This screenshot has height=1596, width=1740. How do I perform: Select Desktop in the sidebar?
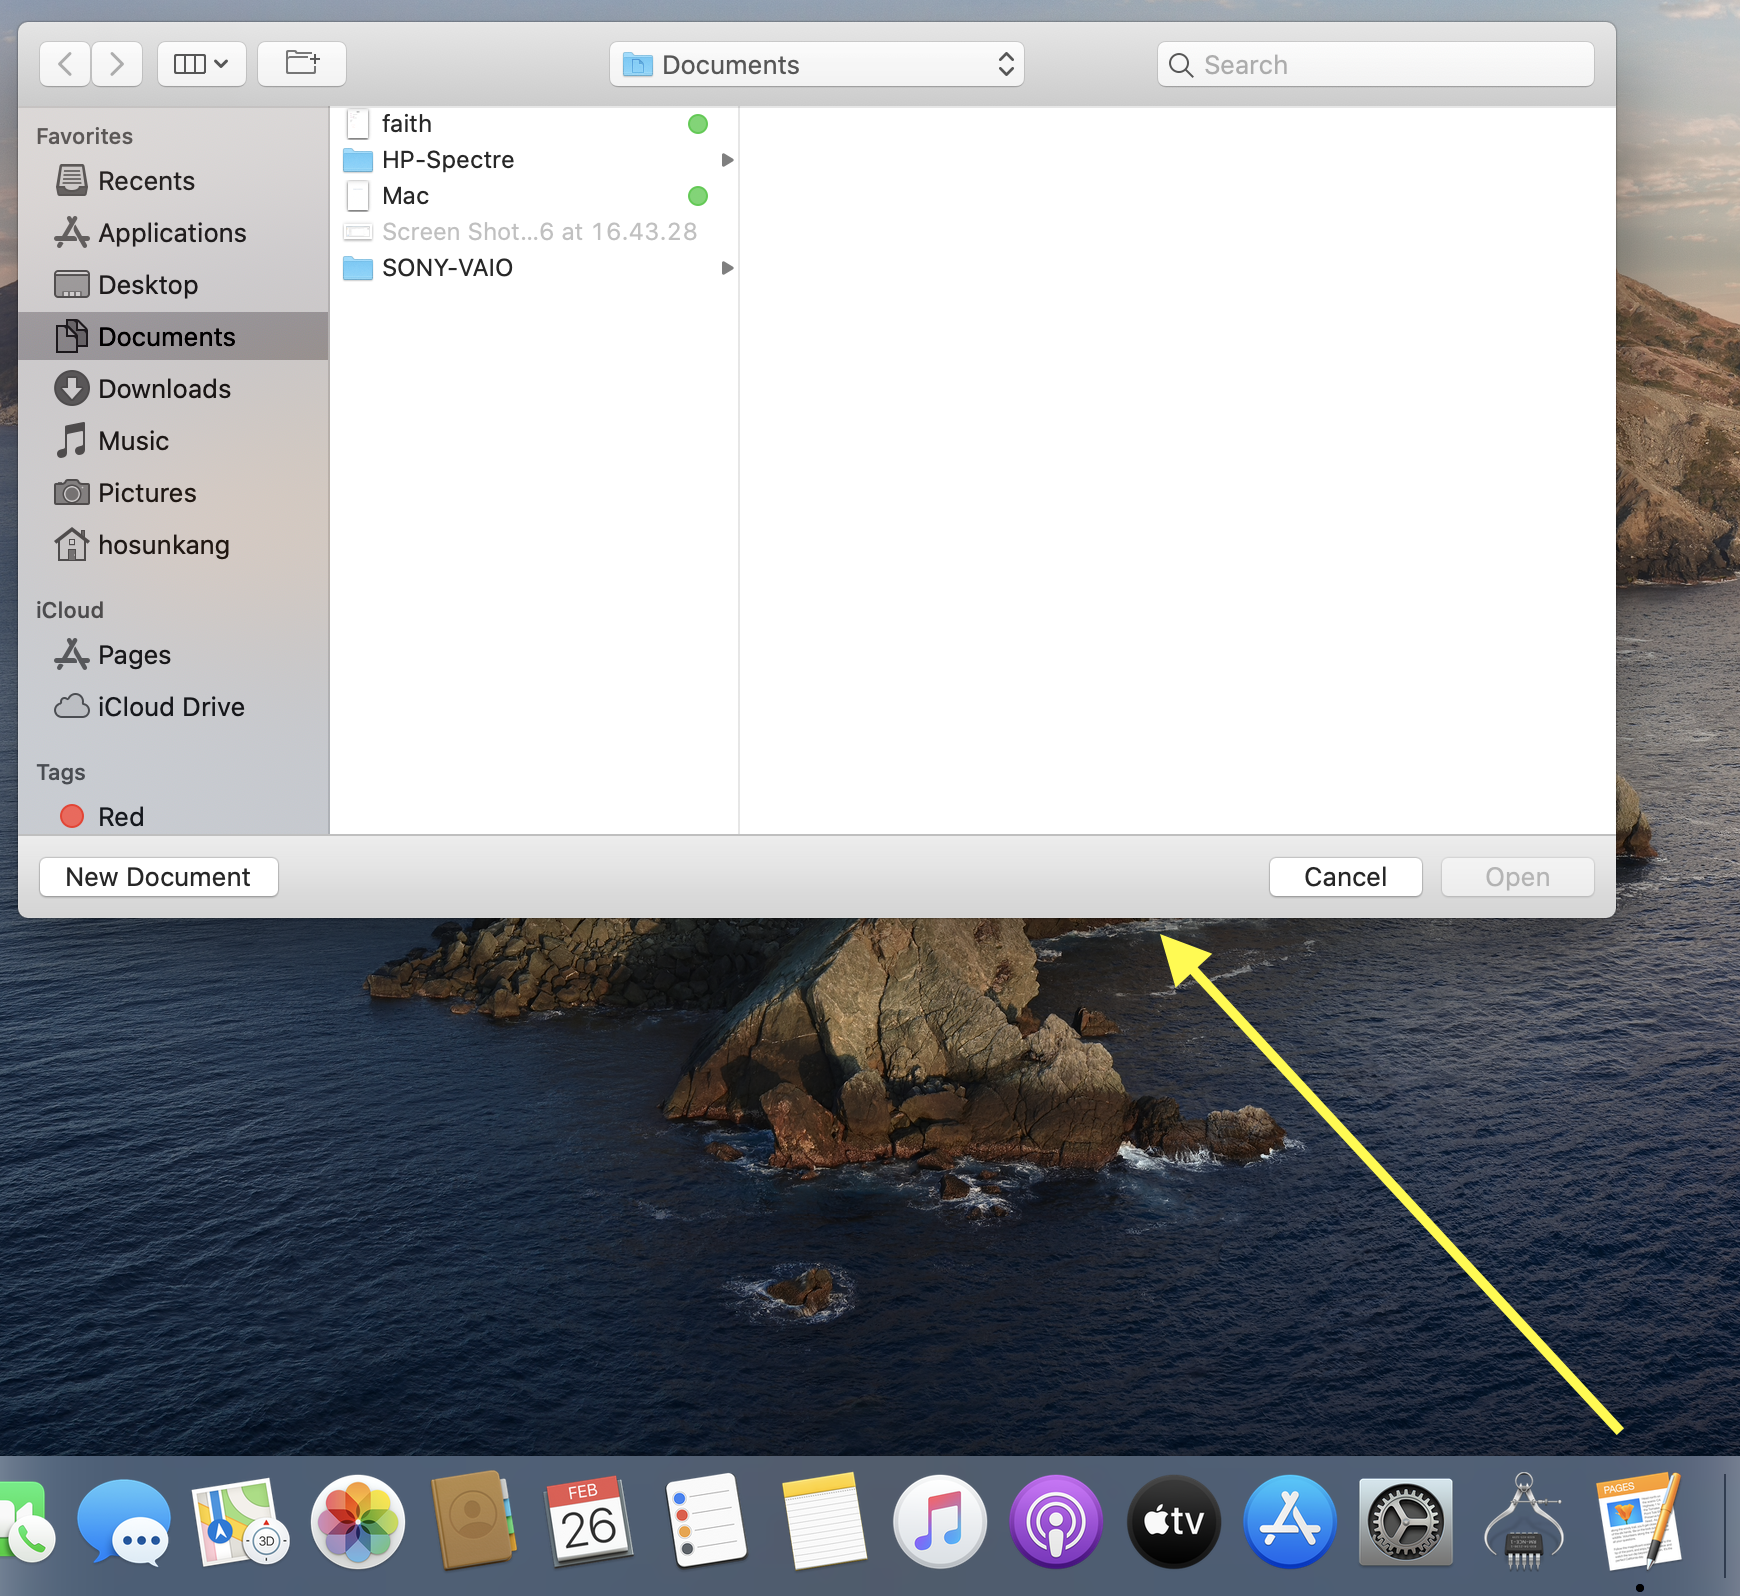coord(173,285)
